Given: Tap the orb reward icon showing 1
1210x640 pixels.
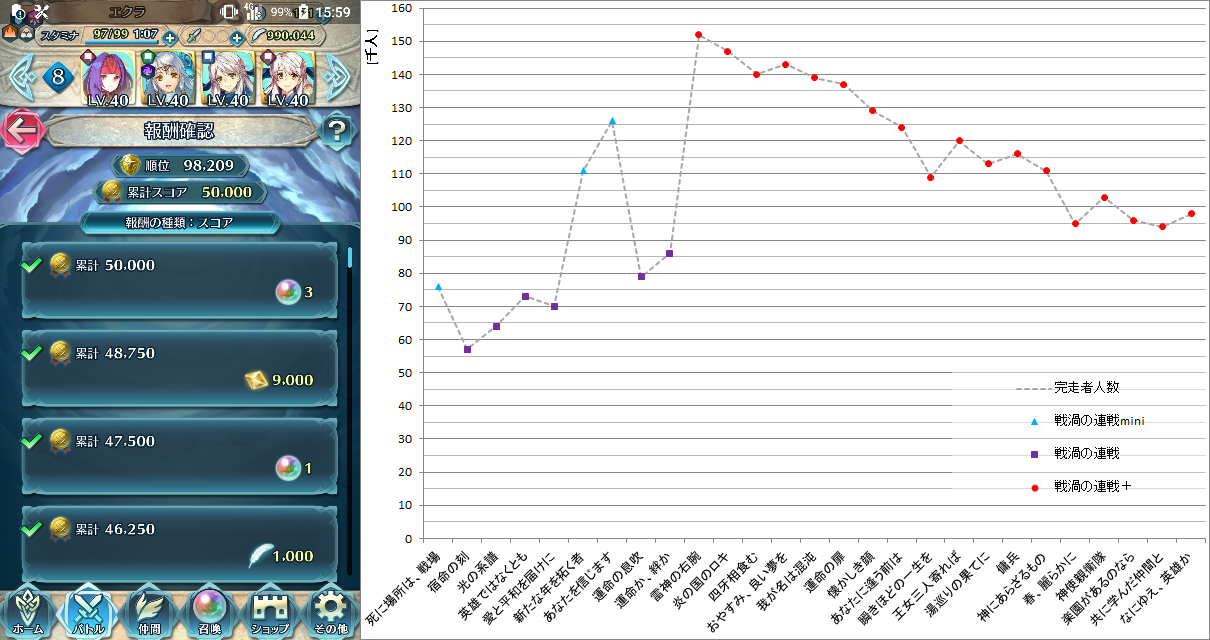Looking at the screenshot, I should coord(287,468).
